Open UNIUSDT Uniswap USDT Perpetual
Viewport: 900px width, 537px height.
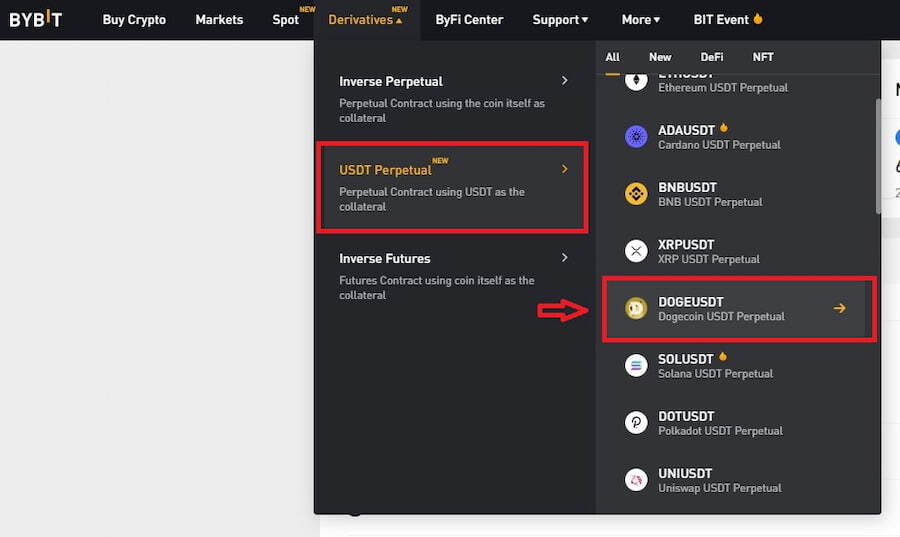(x=738, y=480)
